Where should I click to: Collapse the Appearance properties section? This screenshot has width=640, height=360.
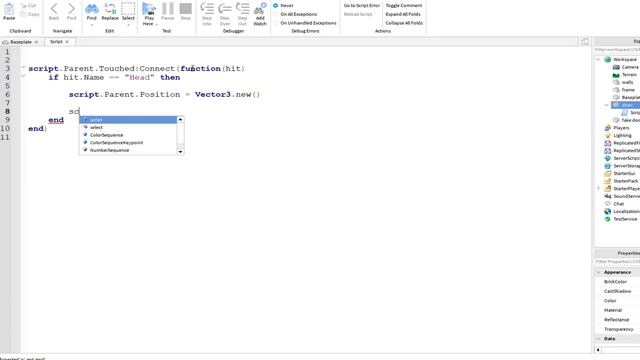click(x=598, y=272)
